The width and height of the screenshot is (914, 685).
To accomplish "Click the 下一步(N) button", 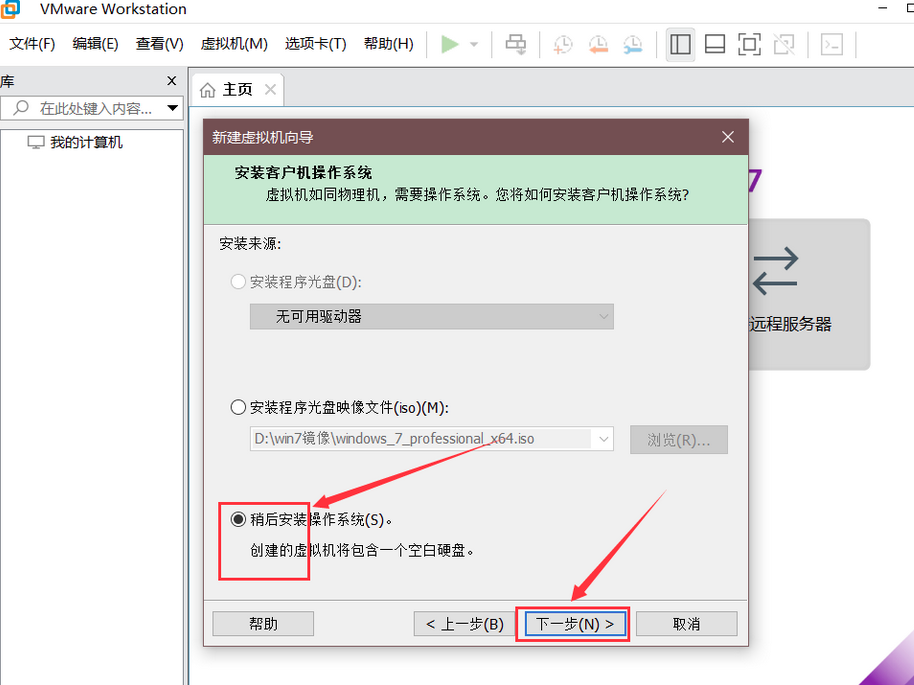I will pos(573,623).
